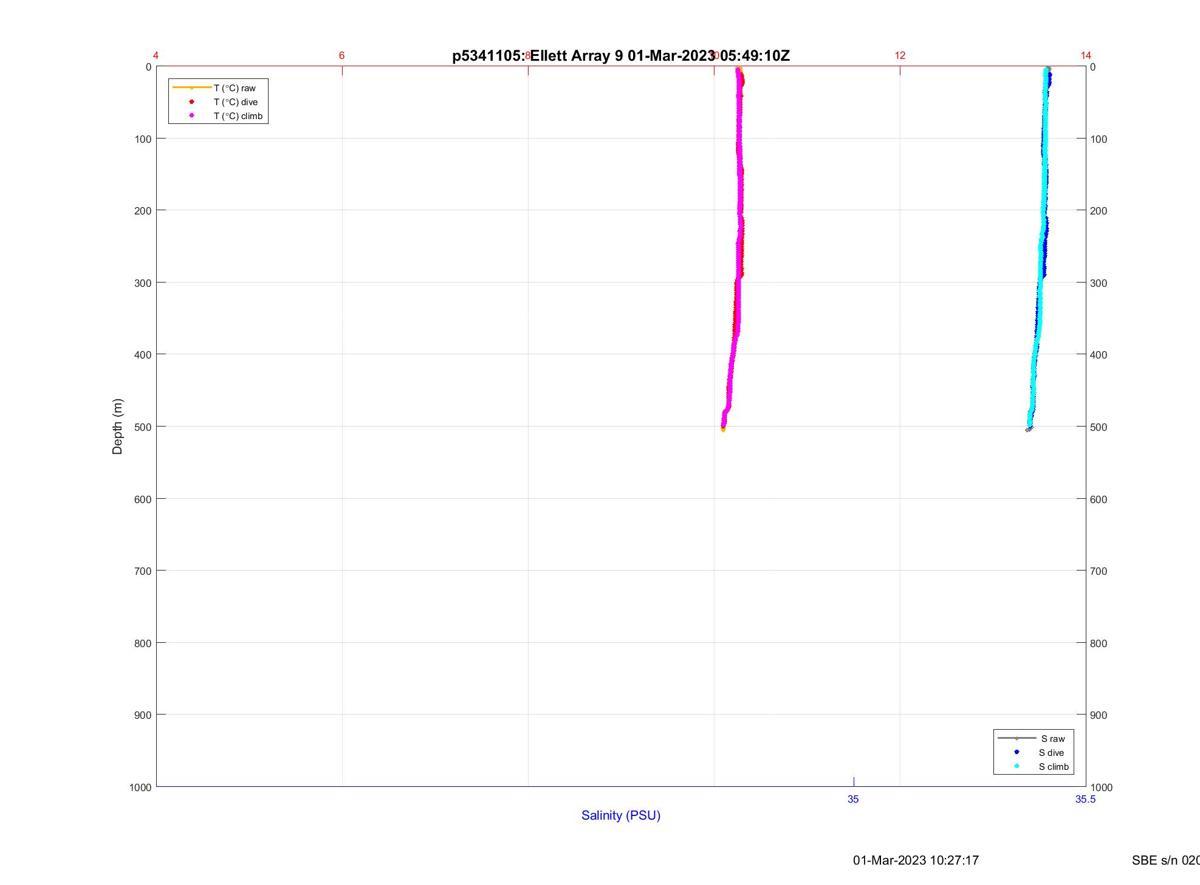Click the orange T raw legend line marker
Image resolution: width=1200 pixels, height=885 pixels.
pyautogui.click(x=191, y=88)
